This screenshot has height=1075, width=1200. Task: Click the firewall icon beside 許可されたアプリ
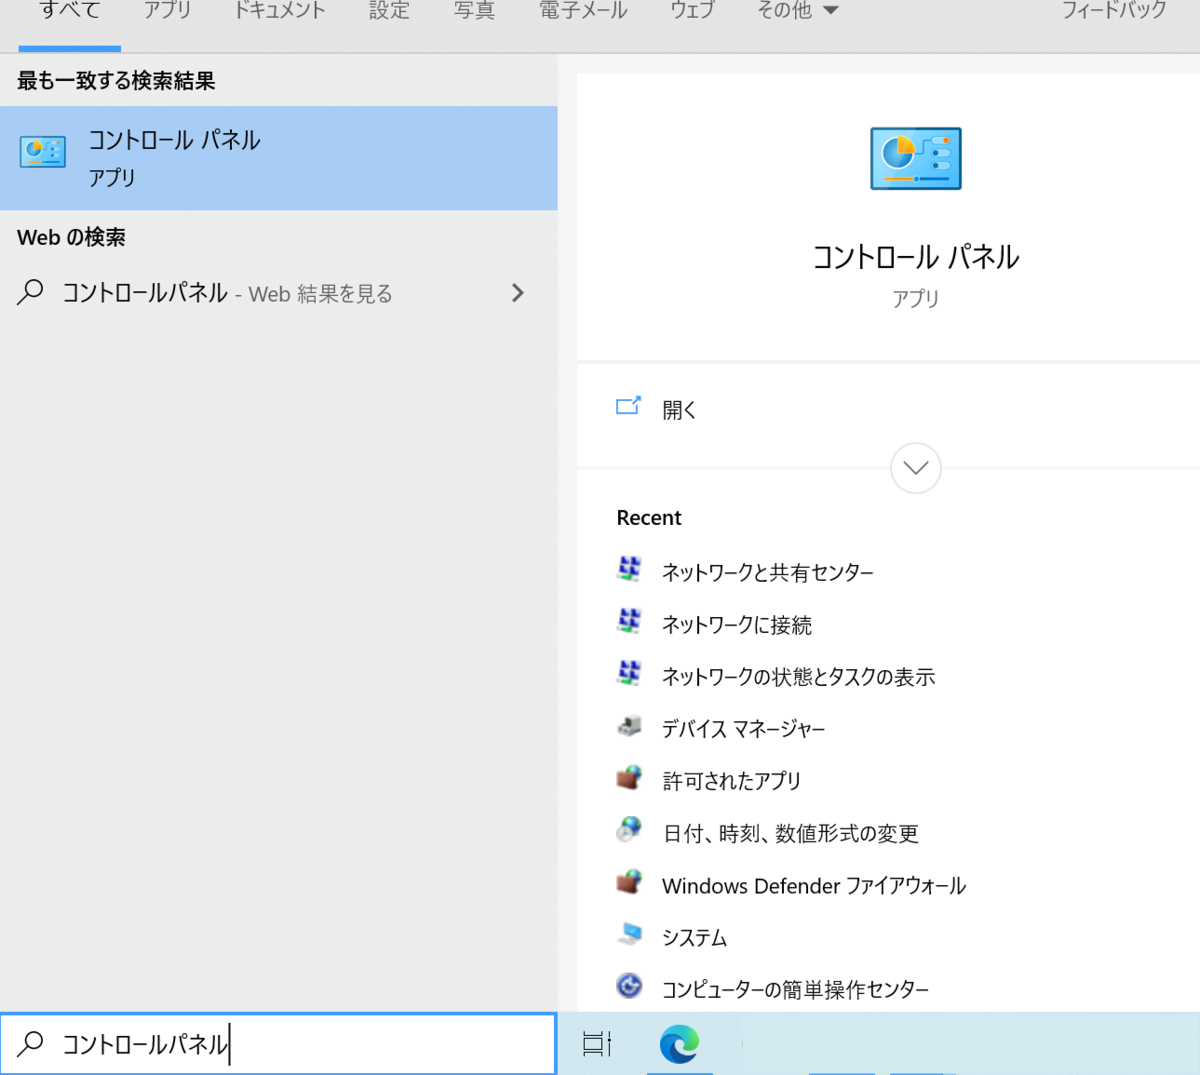coord(629,778)
